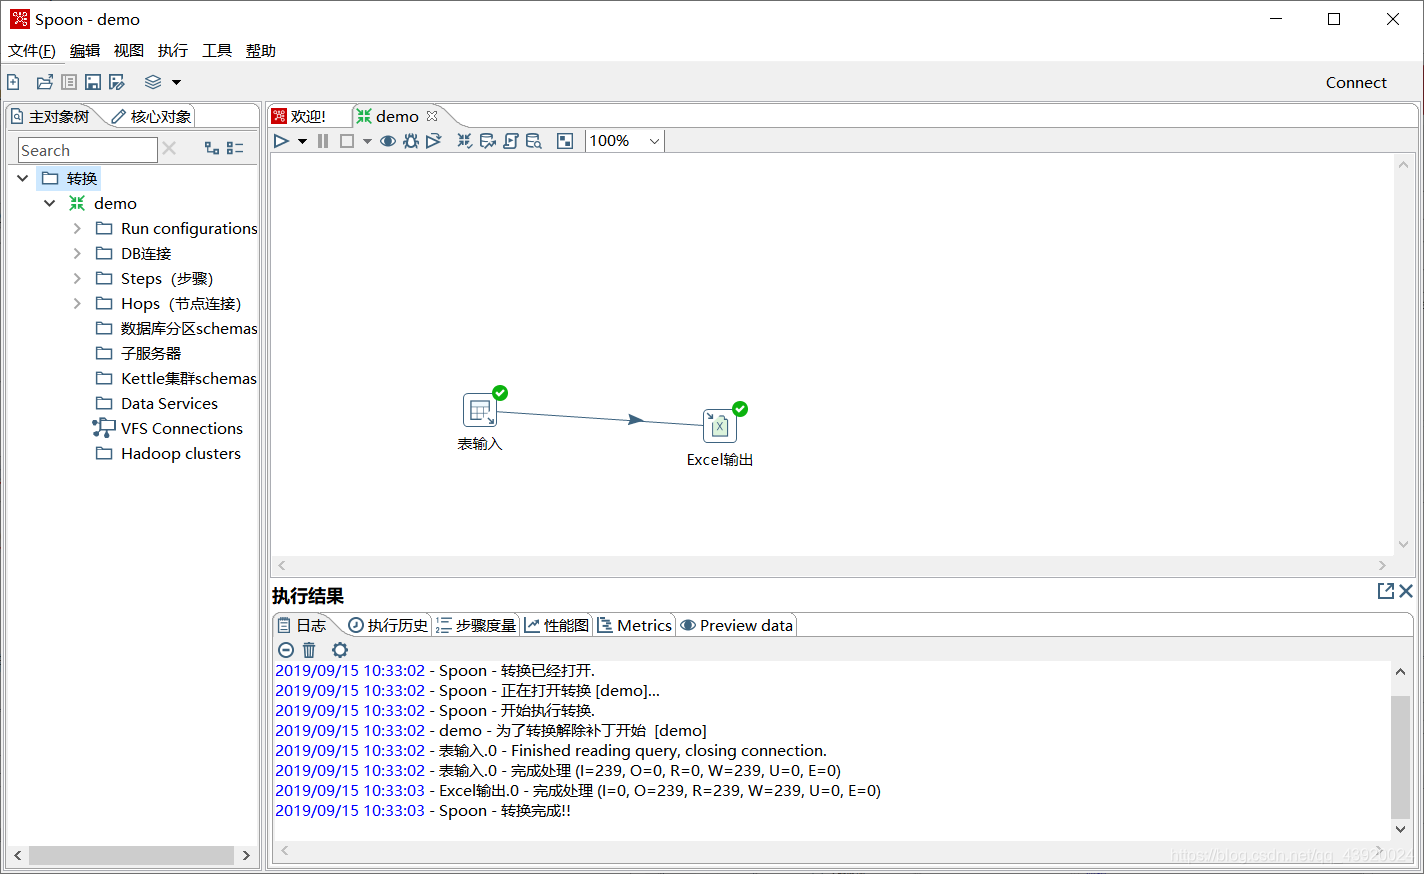Select the Excel输出 step on canvas
Screen dimensions: 1424x874
720,426
